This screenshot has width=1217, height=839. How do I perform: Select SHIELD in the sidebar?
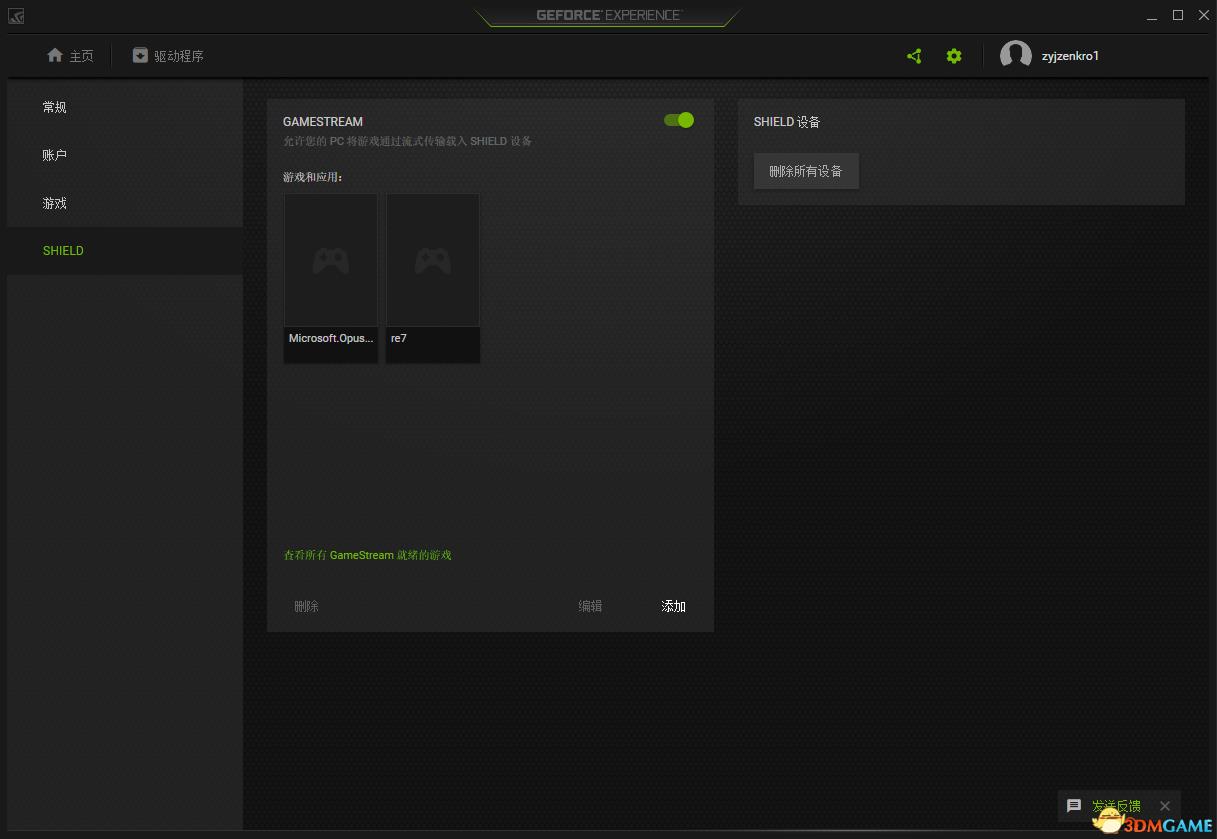tap(125, 251)
